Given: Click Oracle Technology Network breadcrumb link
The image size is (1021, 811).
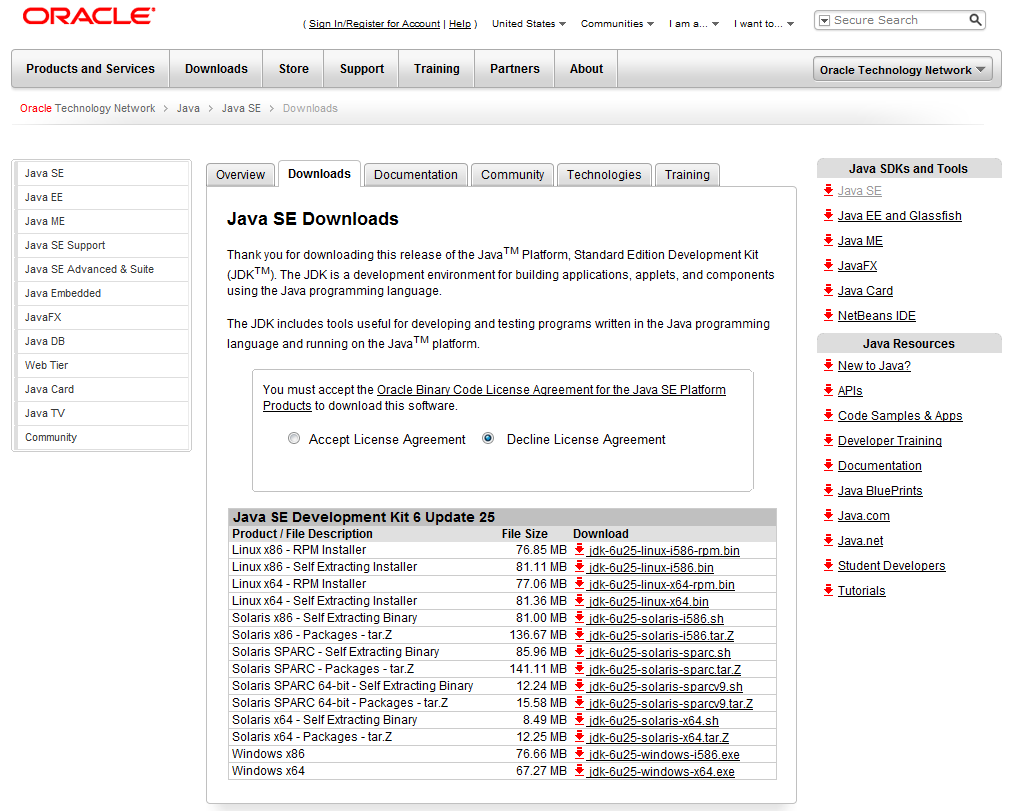Looking at the screenshot, I should click(x=87, y=108).
